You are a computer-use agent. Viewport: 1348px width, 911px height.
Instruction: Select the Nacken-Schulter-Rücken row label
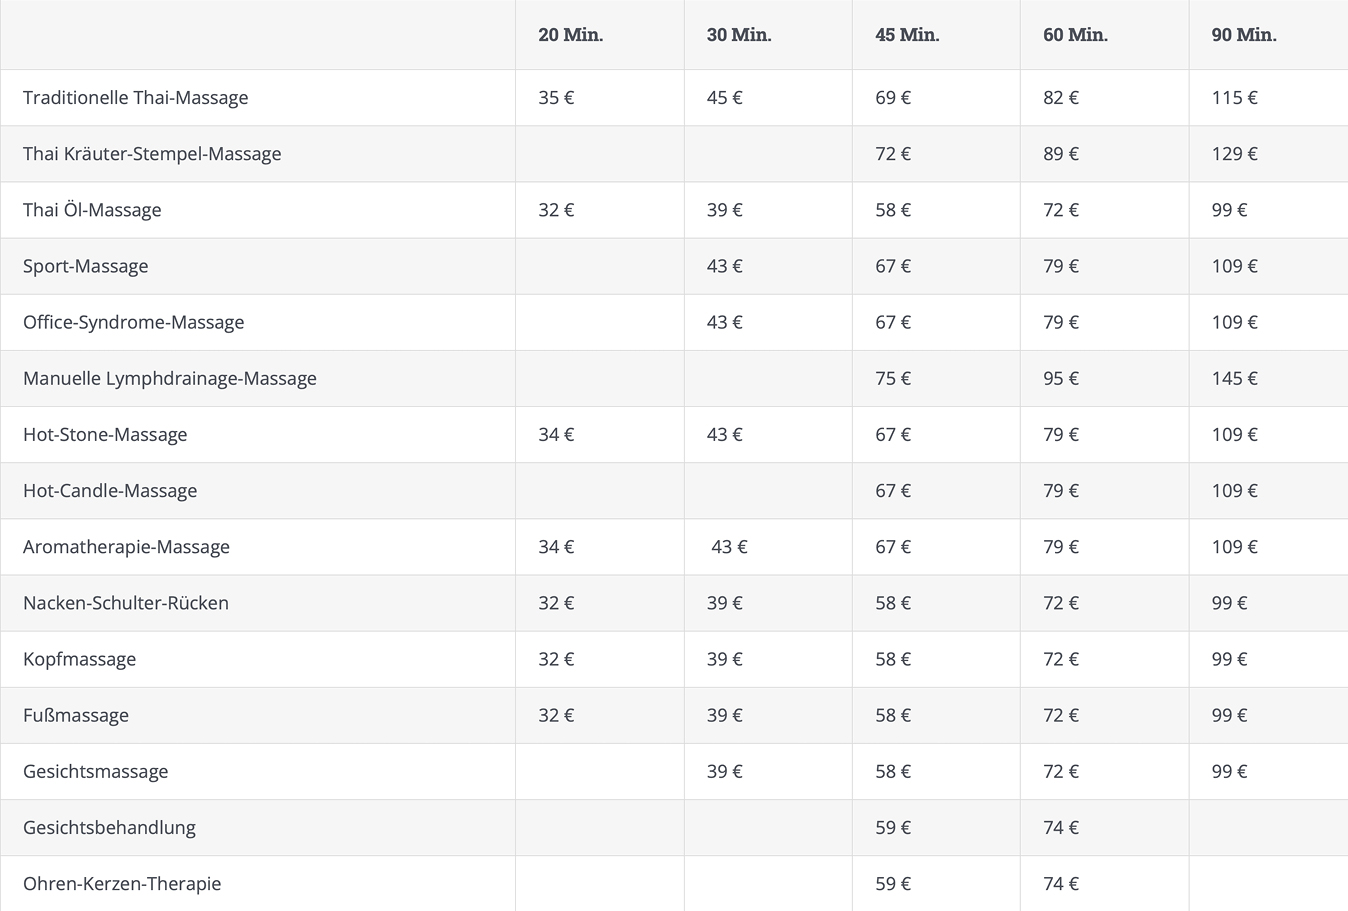[126, 603]
